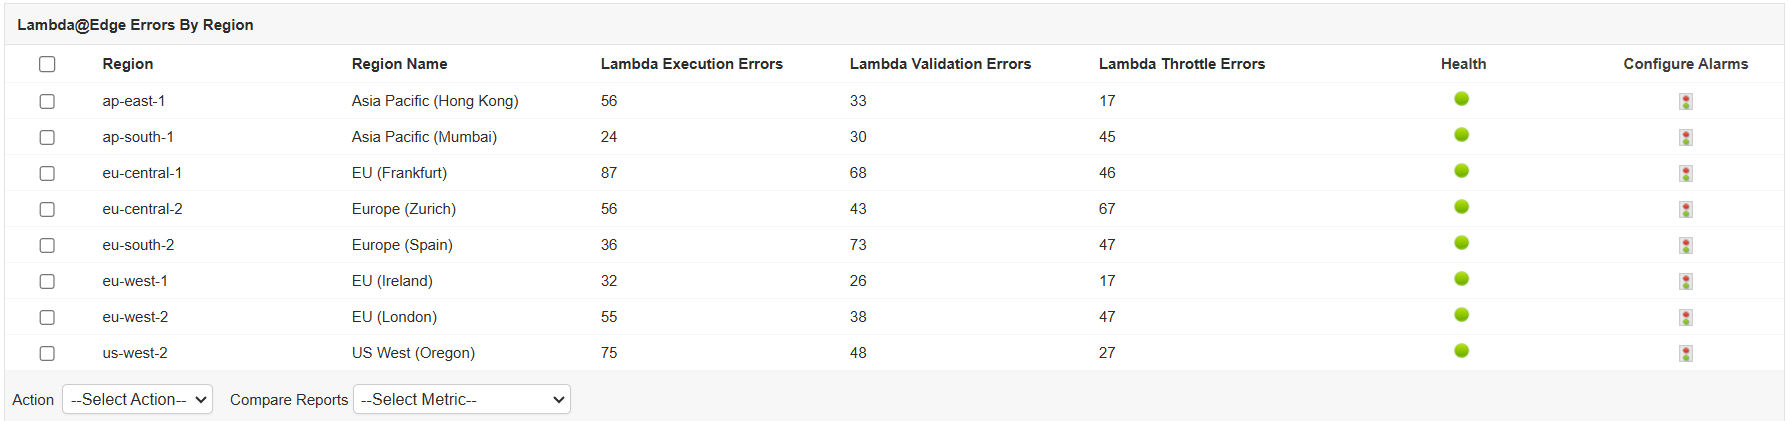The image size is (1791, 421).
Task: Select the eu-west-1 row checkbox
Action: [47, 281]
